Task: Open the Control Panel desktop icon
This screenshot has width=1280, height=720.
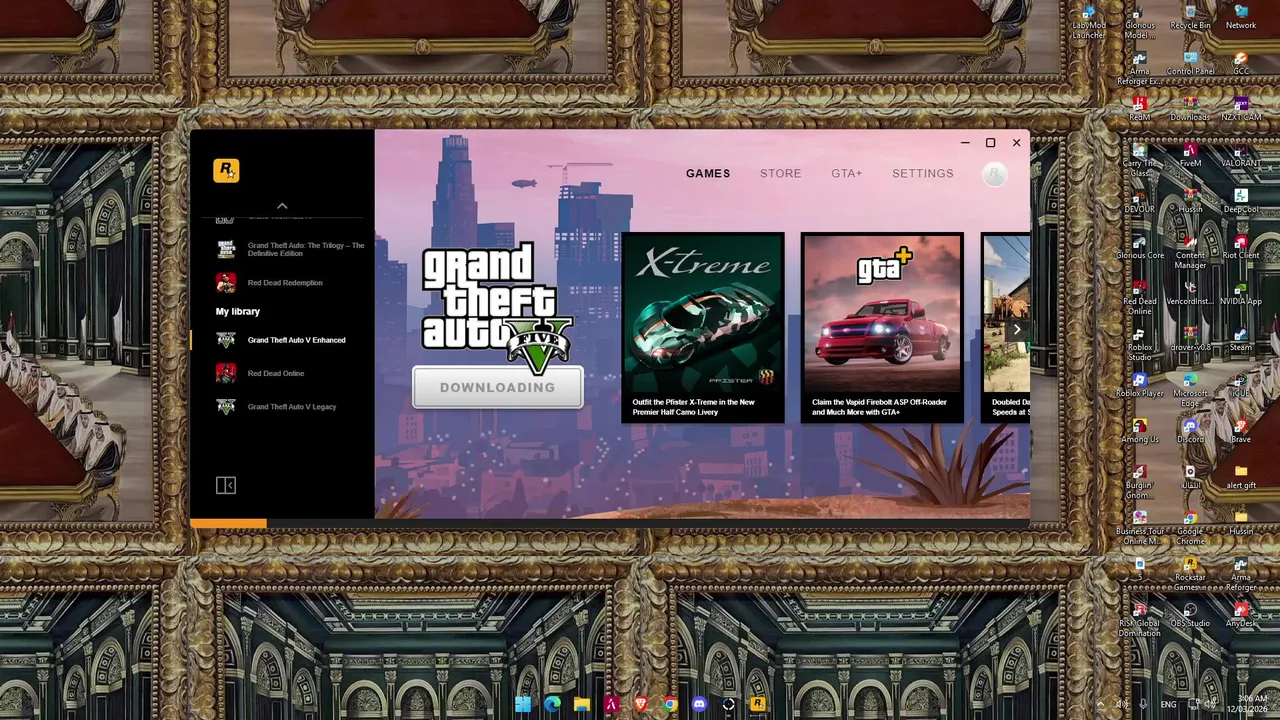Action: click(x=1190, y=64)
